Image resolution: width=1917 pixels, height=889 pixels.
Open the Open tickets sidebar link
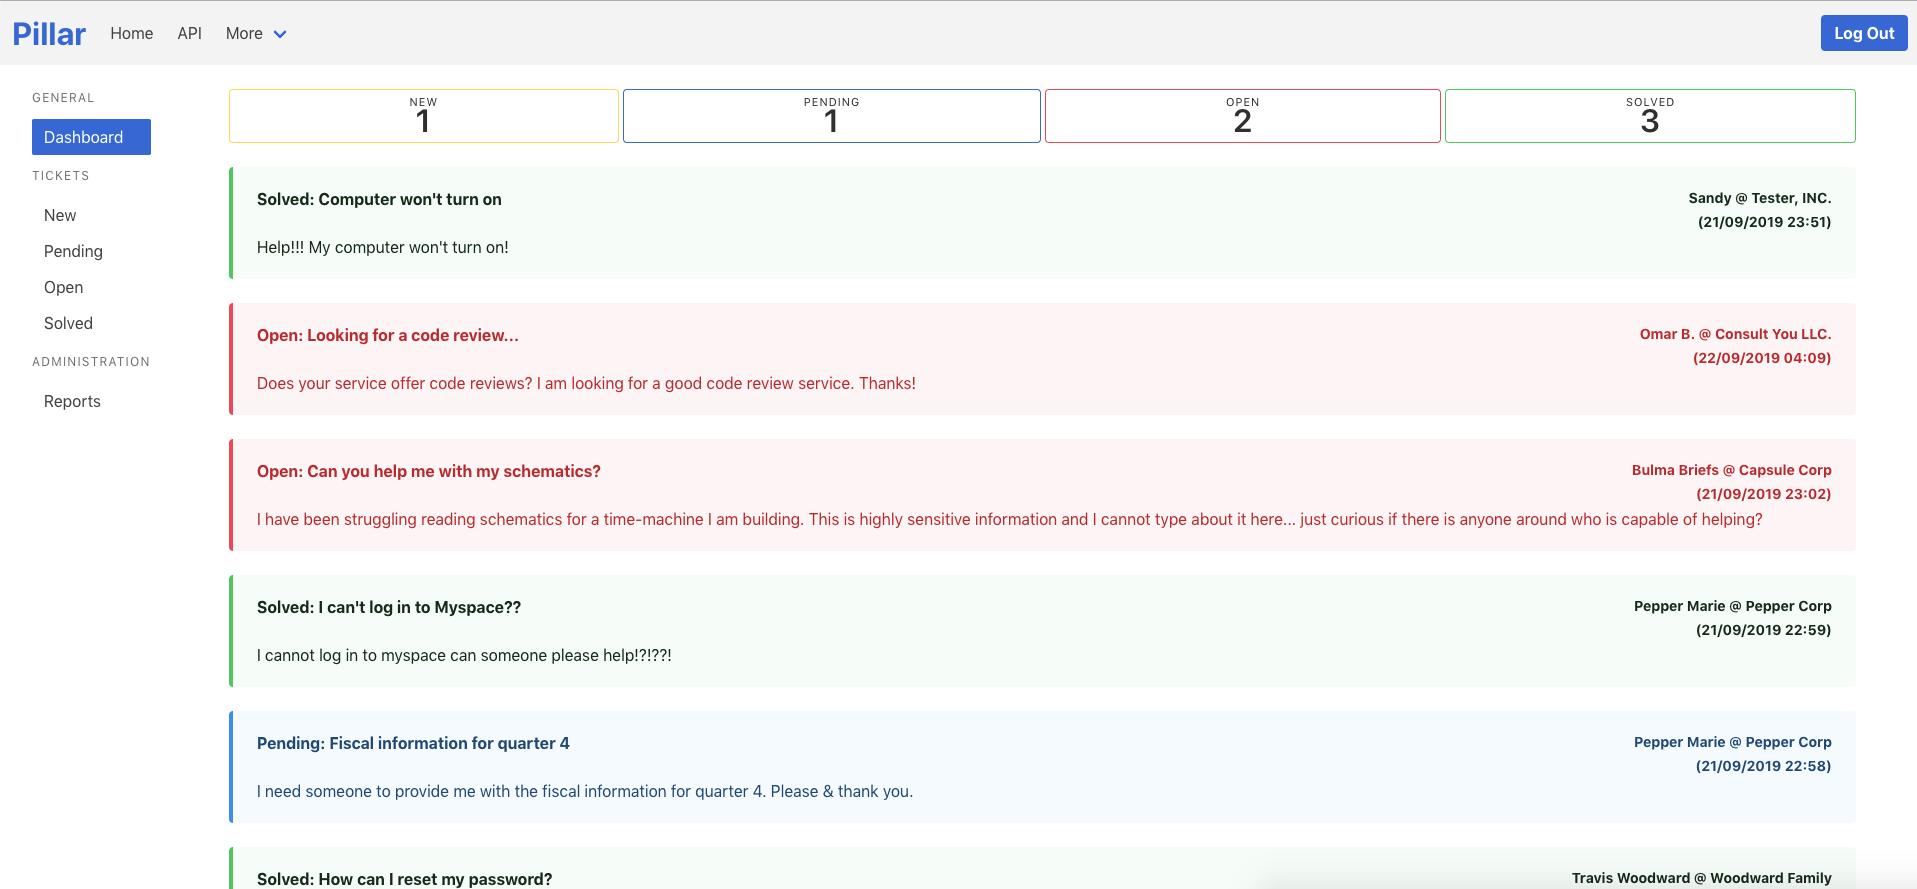63,287
